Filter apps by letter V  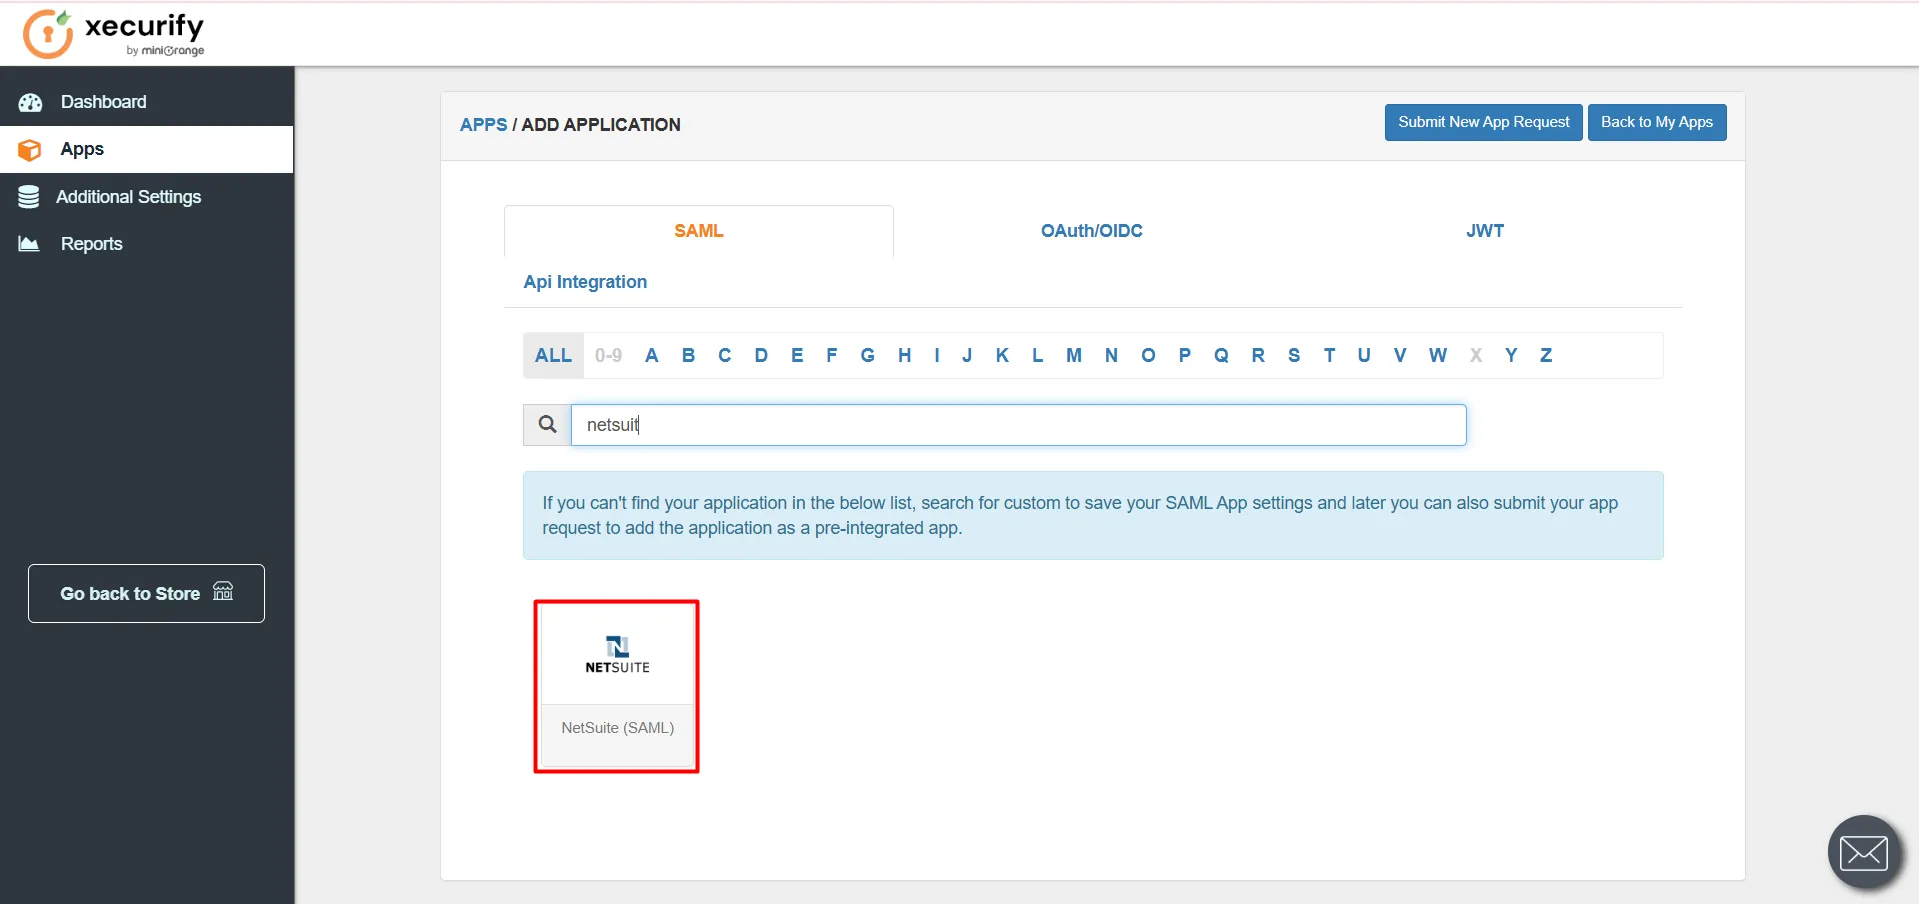[1400, 355]
